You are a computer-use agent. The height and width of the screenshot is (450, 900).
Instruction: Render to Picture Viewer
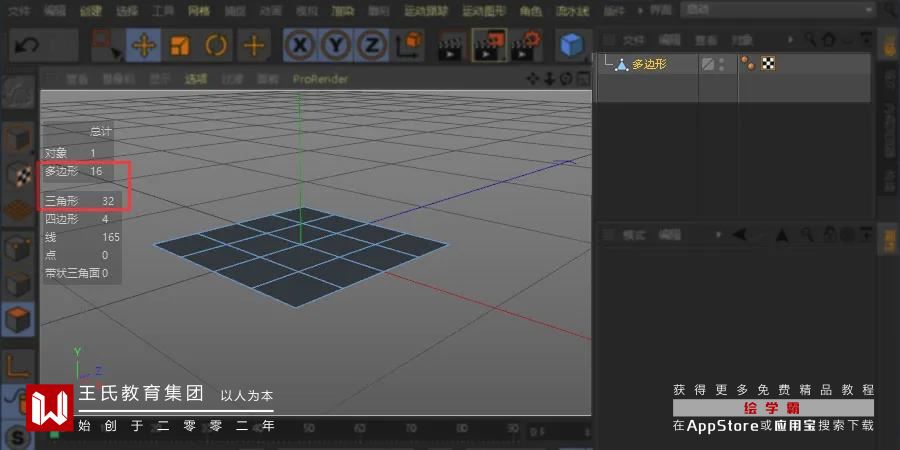click(489, 45)
